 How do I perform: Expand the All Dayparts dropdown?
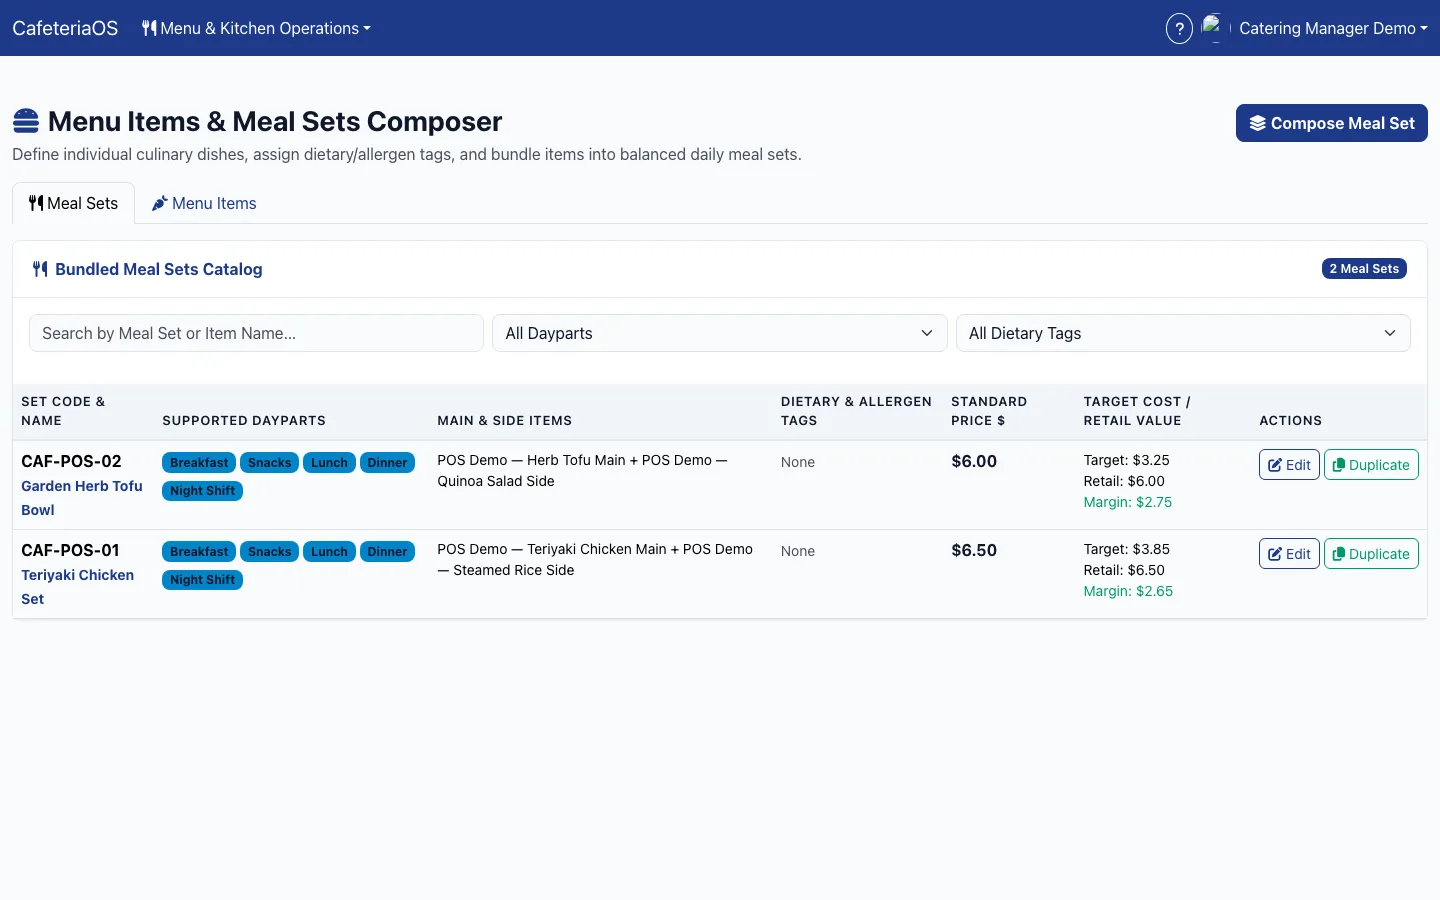pyautogui.click(x=719, y=333)
